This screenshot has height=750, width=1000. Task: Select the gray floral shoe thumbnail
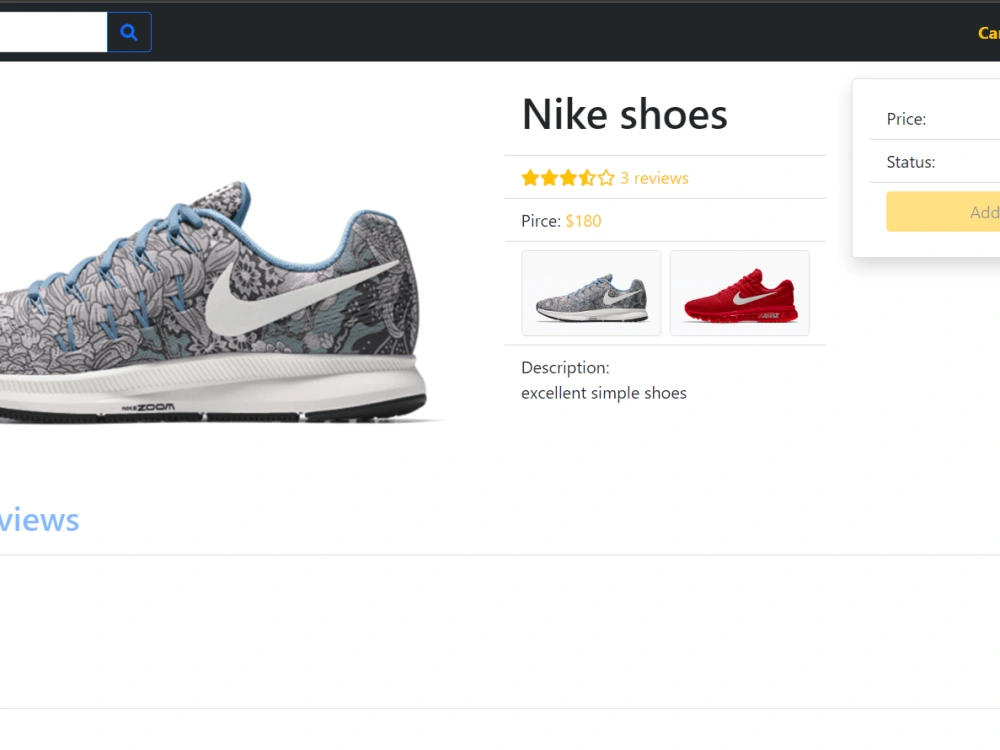[591, 293]
